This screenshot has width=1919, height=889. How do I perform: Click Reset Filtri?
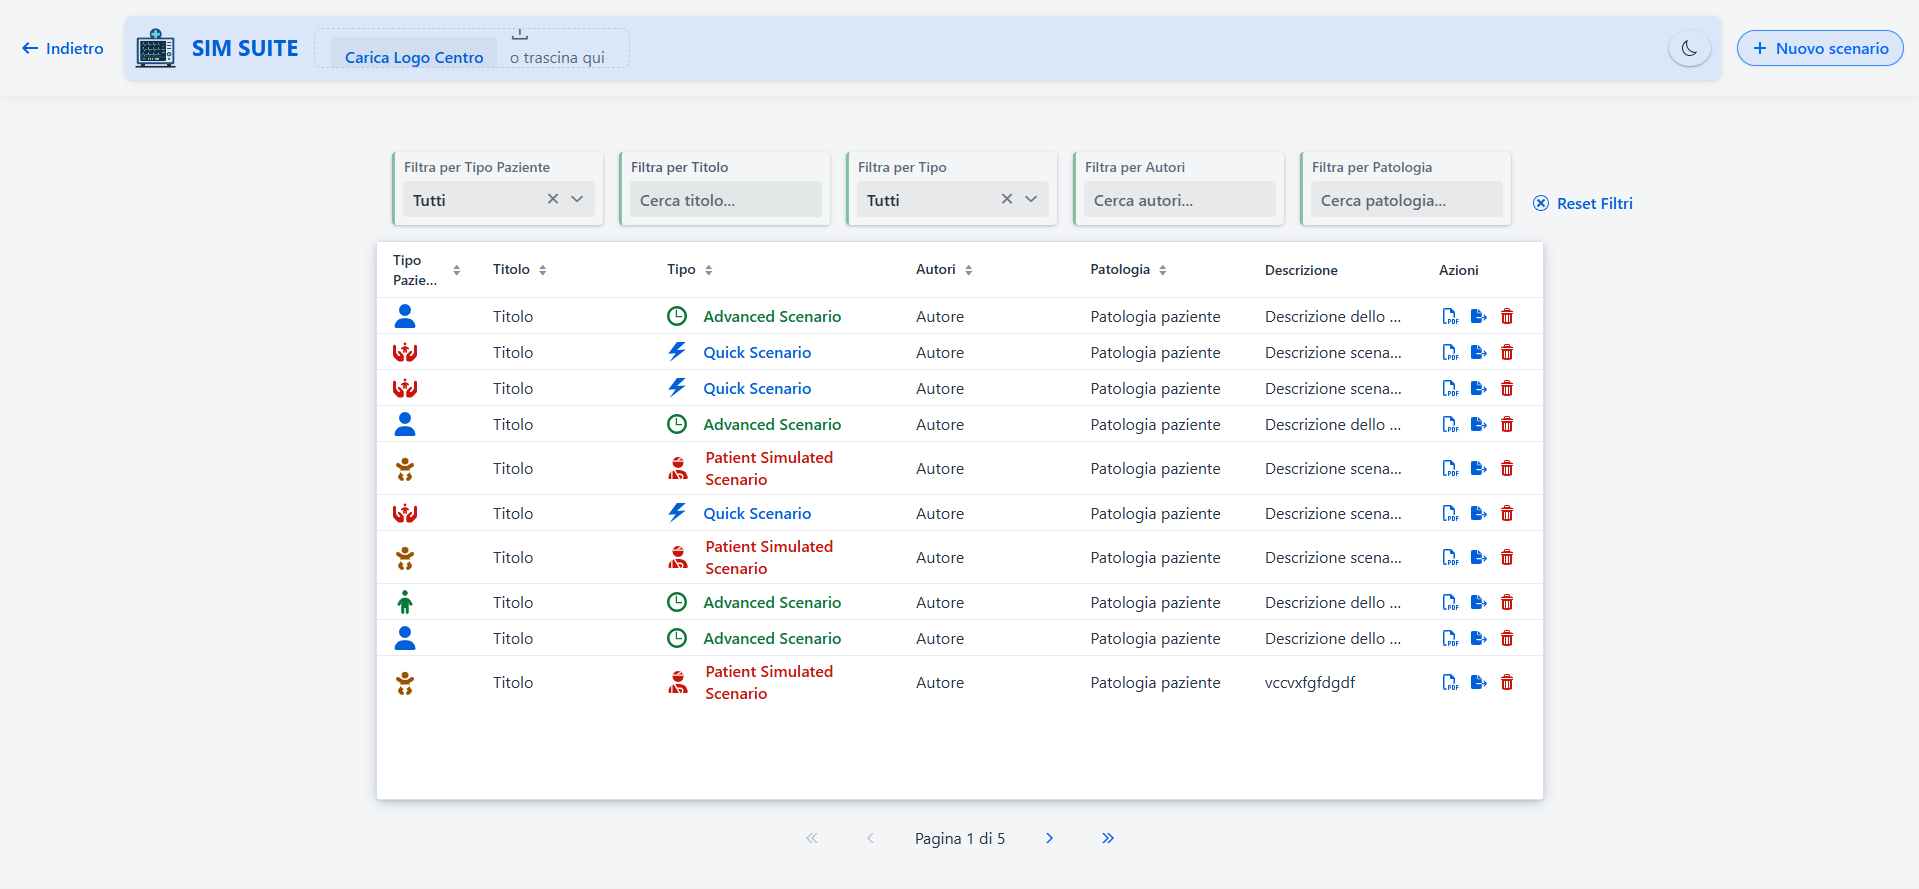(1583, 203)
